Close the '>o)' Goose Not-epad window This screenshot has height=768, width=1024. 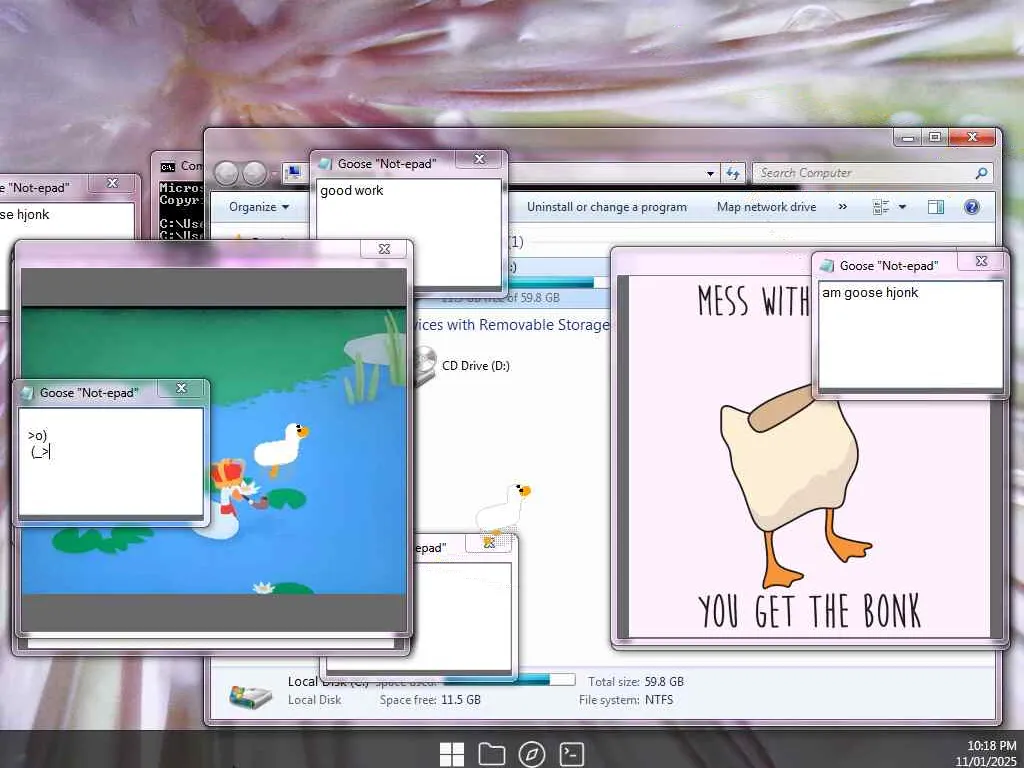coord(182,388)
